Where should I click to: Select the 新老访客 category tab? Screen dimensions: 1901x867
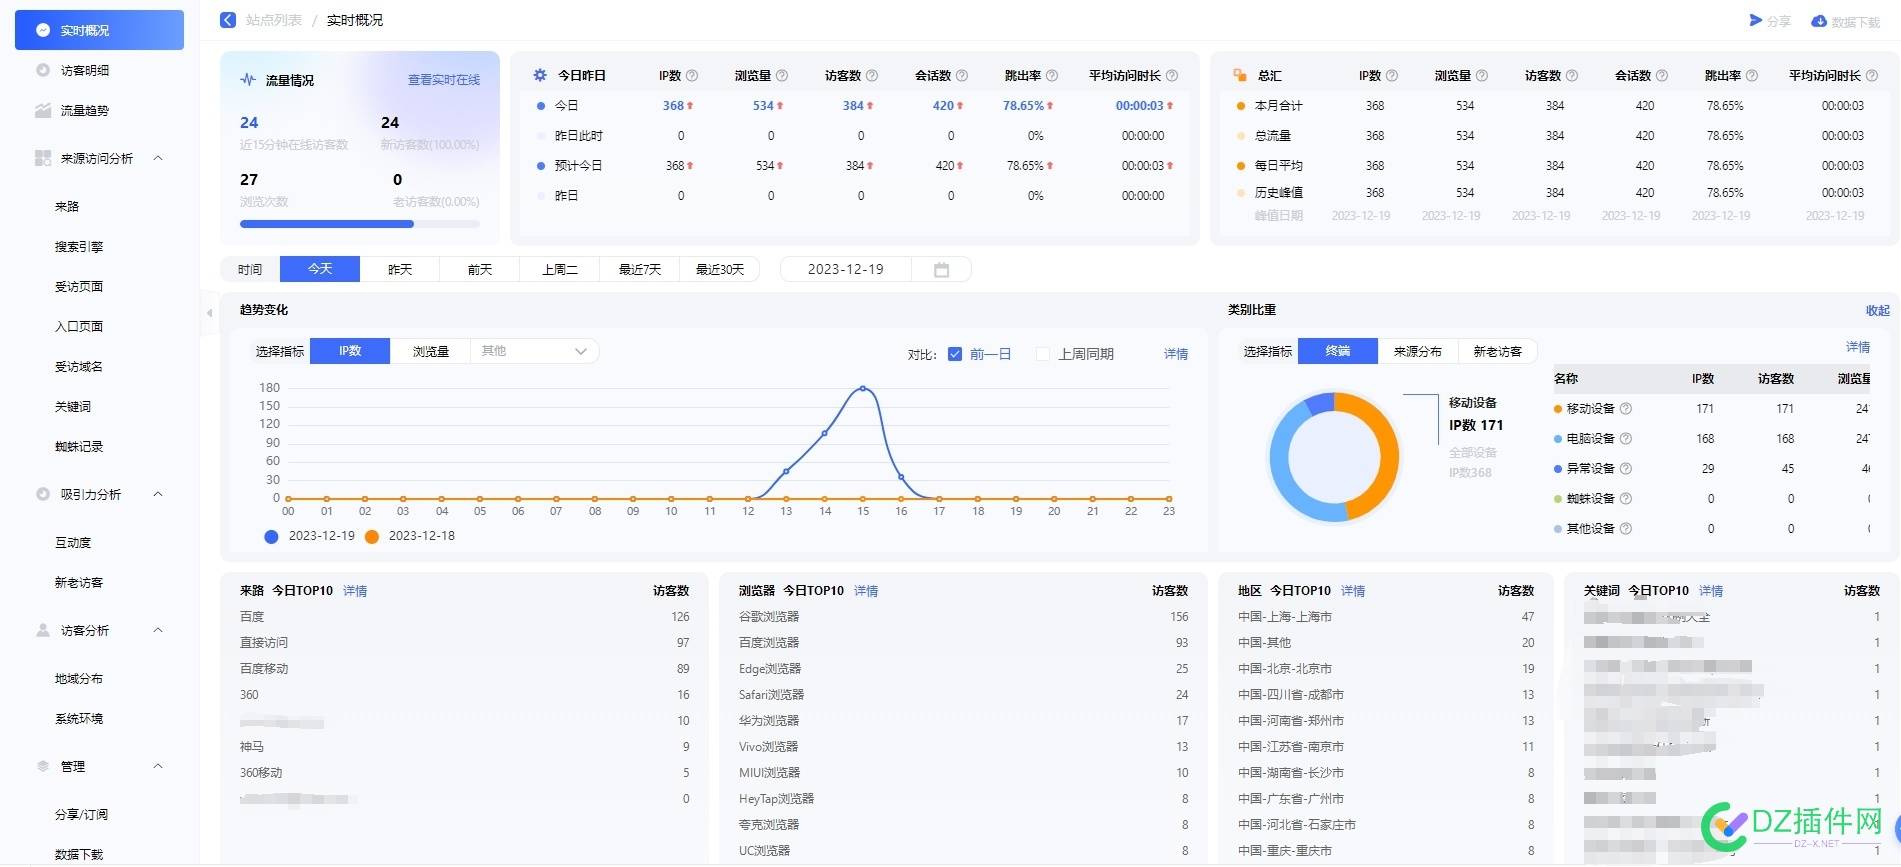[x=1498, y=351]
